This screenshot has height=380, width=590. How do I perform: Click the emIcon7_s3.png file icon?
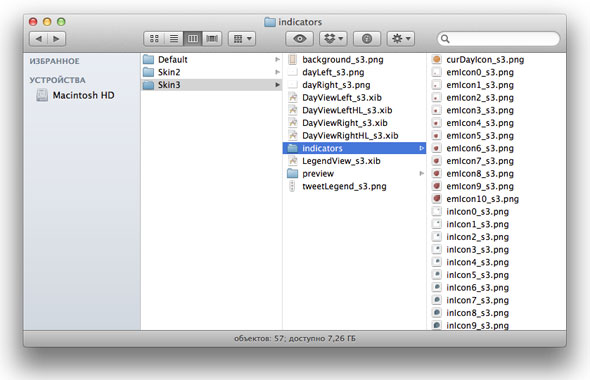click(436, 161)
